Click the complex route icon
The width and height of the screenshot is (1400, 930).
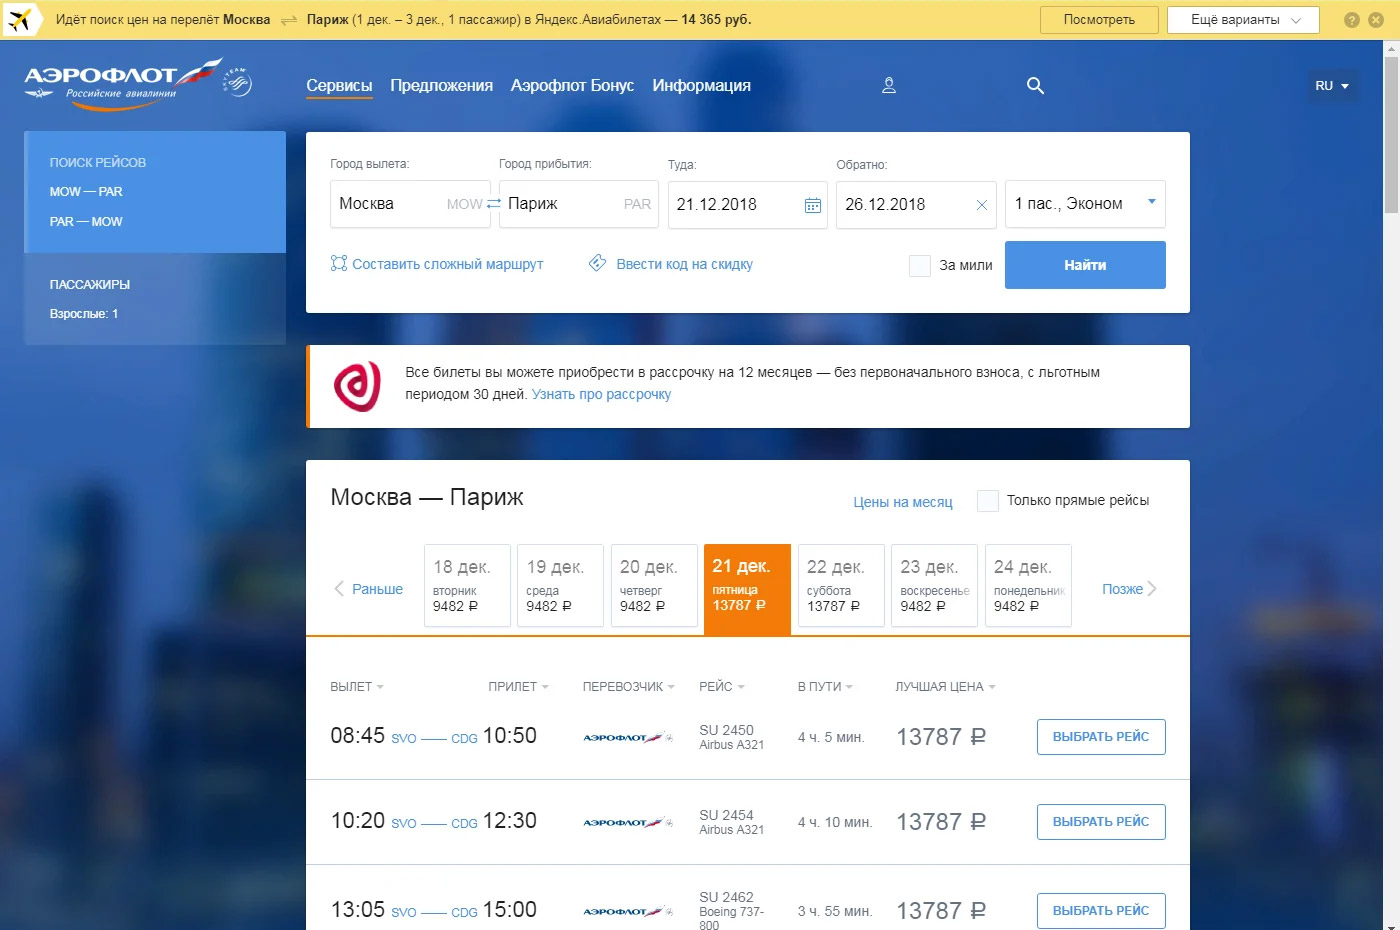click(339, 263)
